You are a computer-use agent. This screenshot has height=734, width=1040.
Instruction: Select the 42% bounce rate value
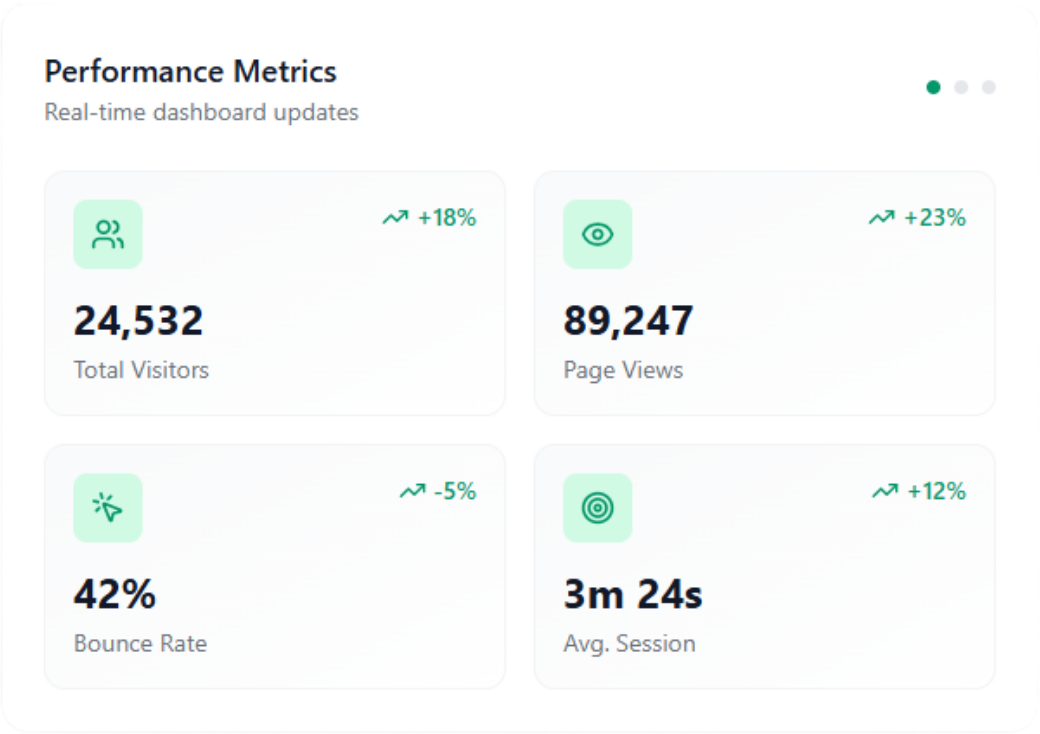coord(116,593)
